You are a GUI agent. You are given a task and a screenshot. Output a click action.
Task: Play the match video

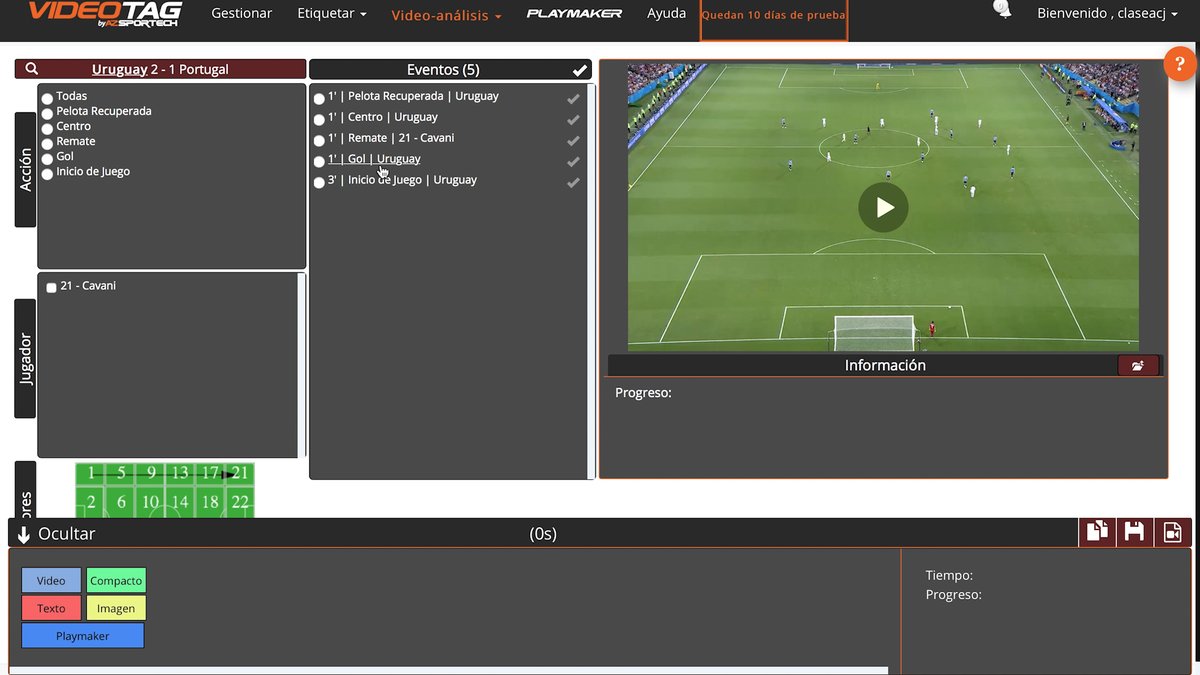883,207
